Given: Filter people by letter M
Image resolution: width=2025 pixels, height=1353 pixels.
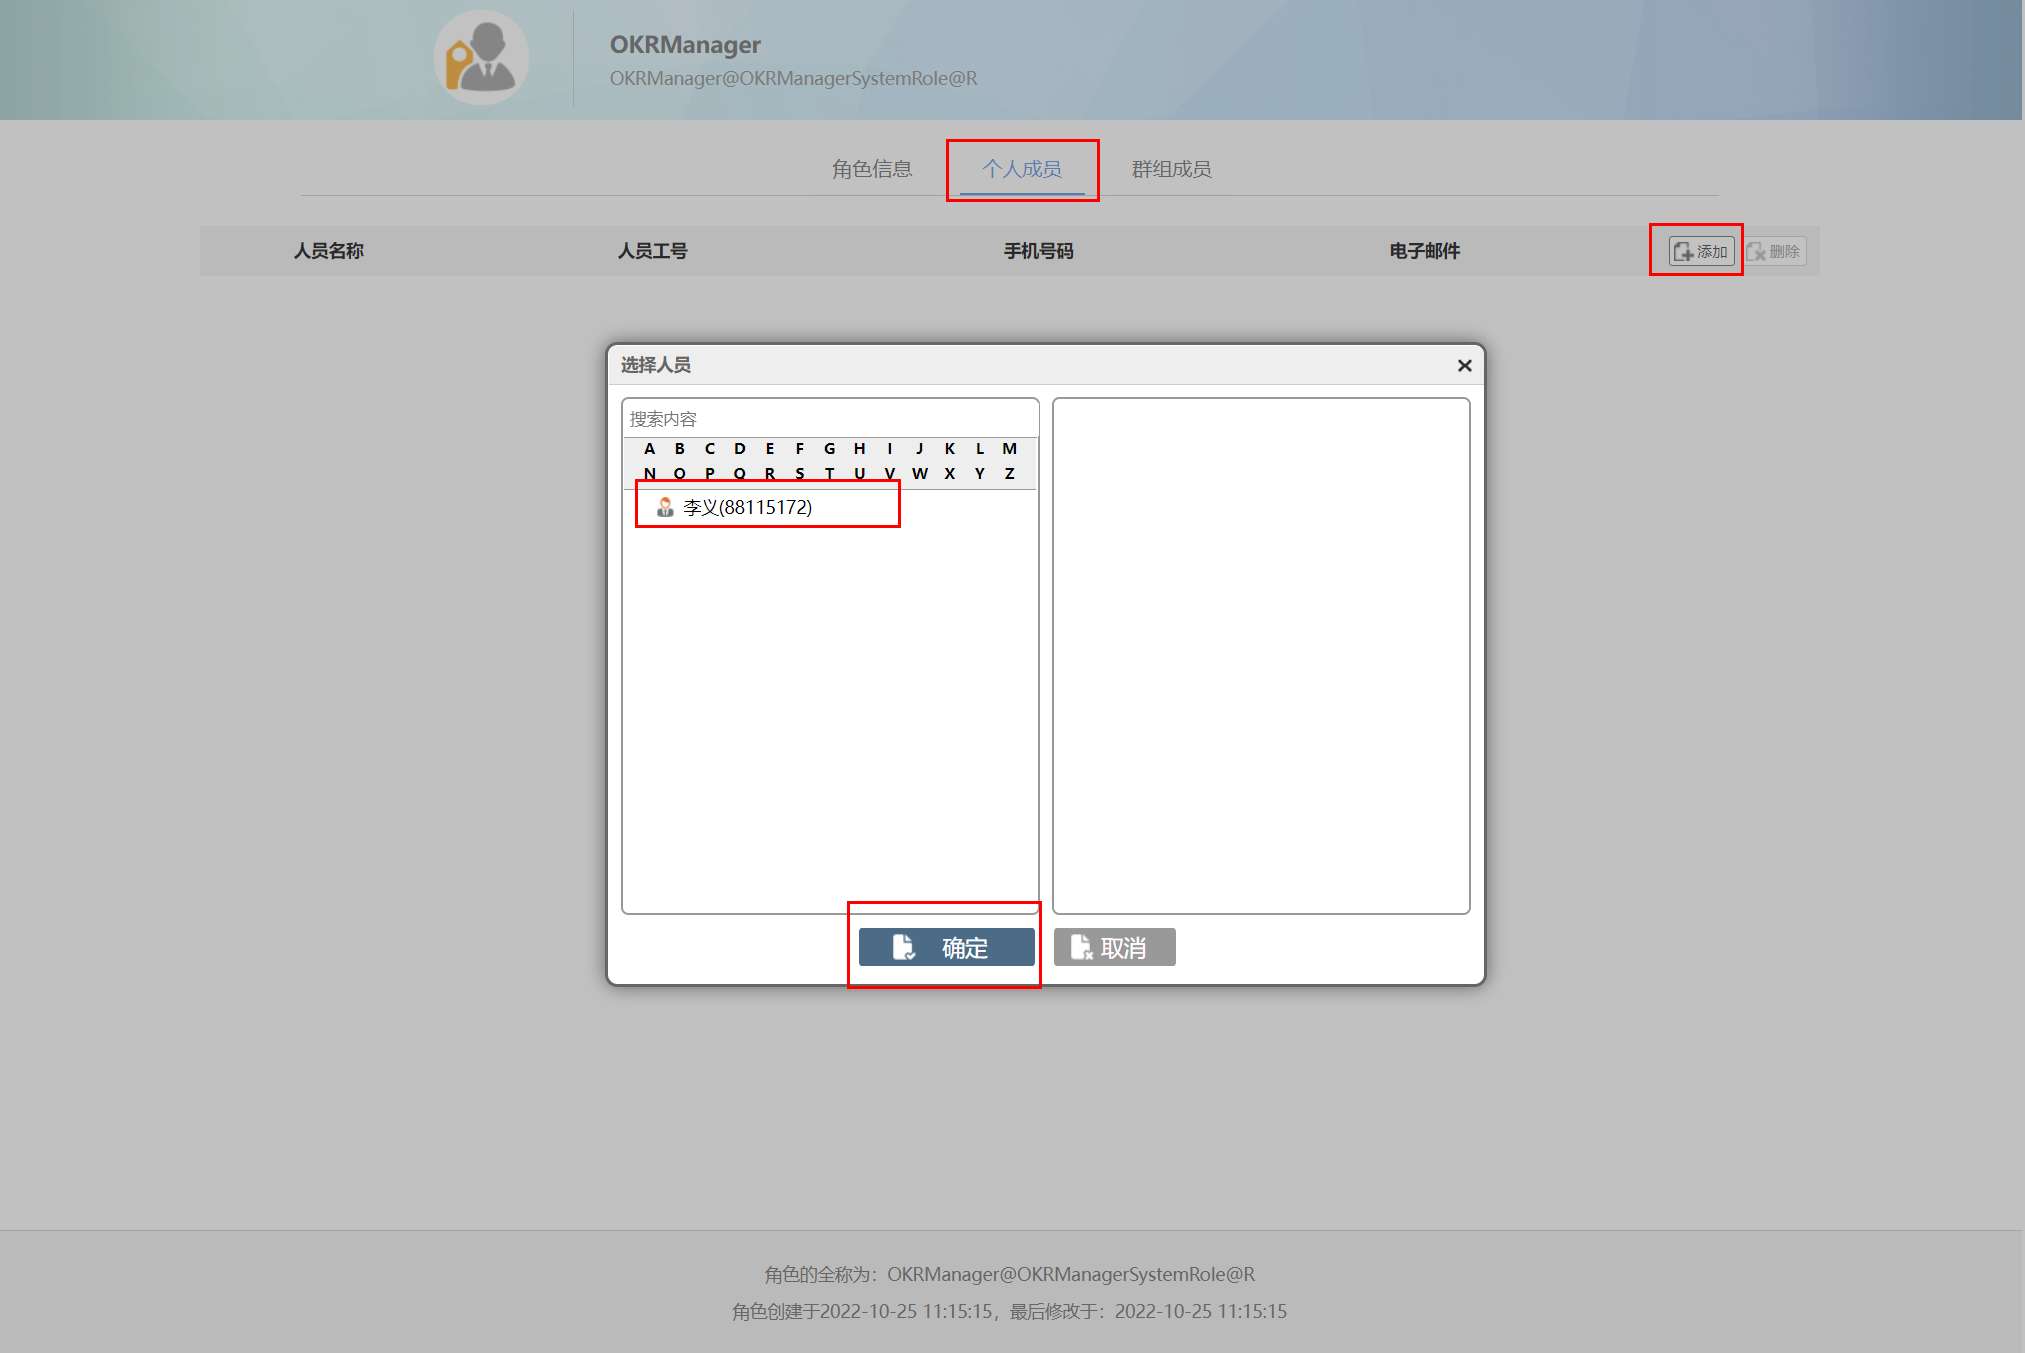Looking at the screenshot, I should point(1010,449).
